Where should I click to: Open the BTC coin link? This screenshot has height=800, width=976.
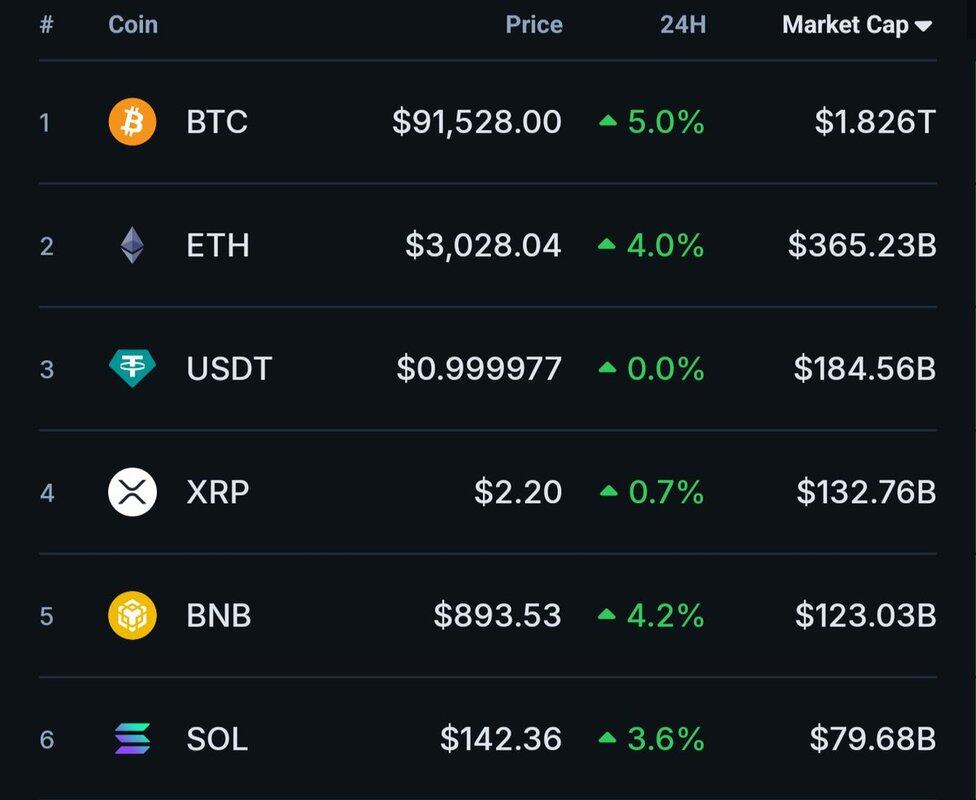217,123
